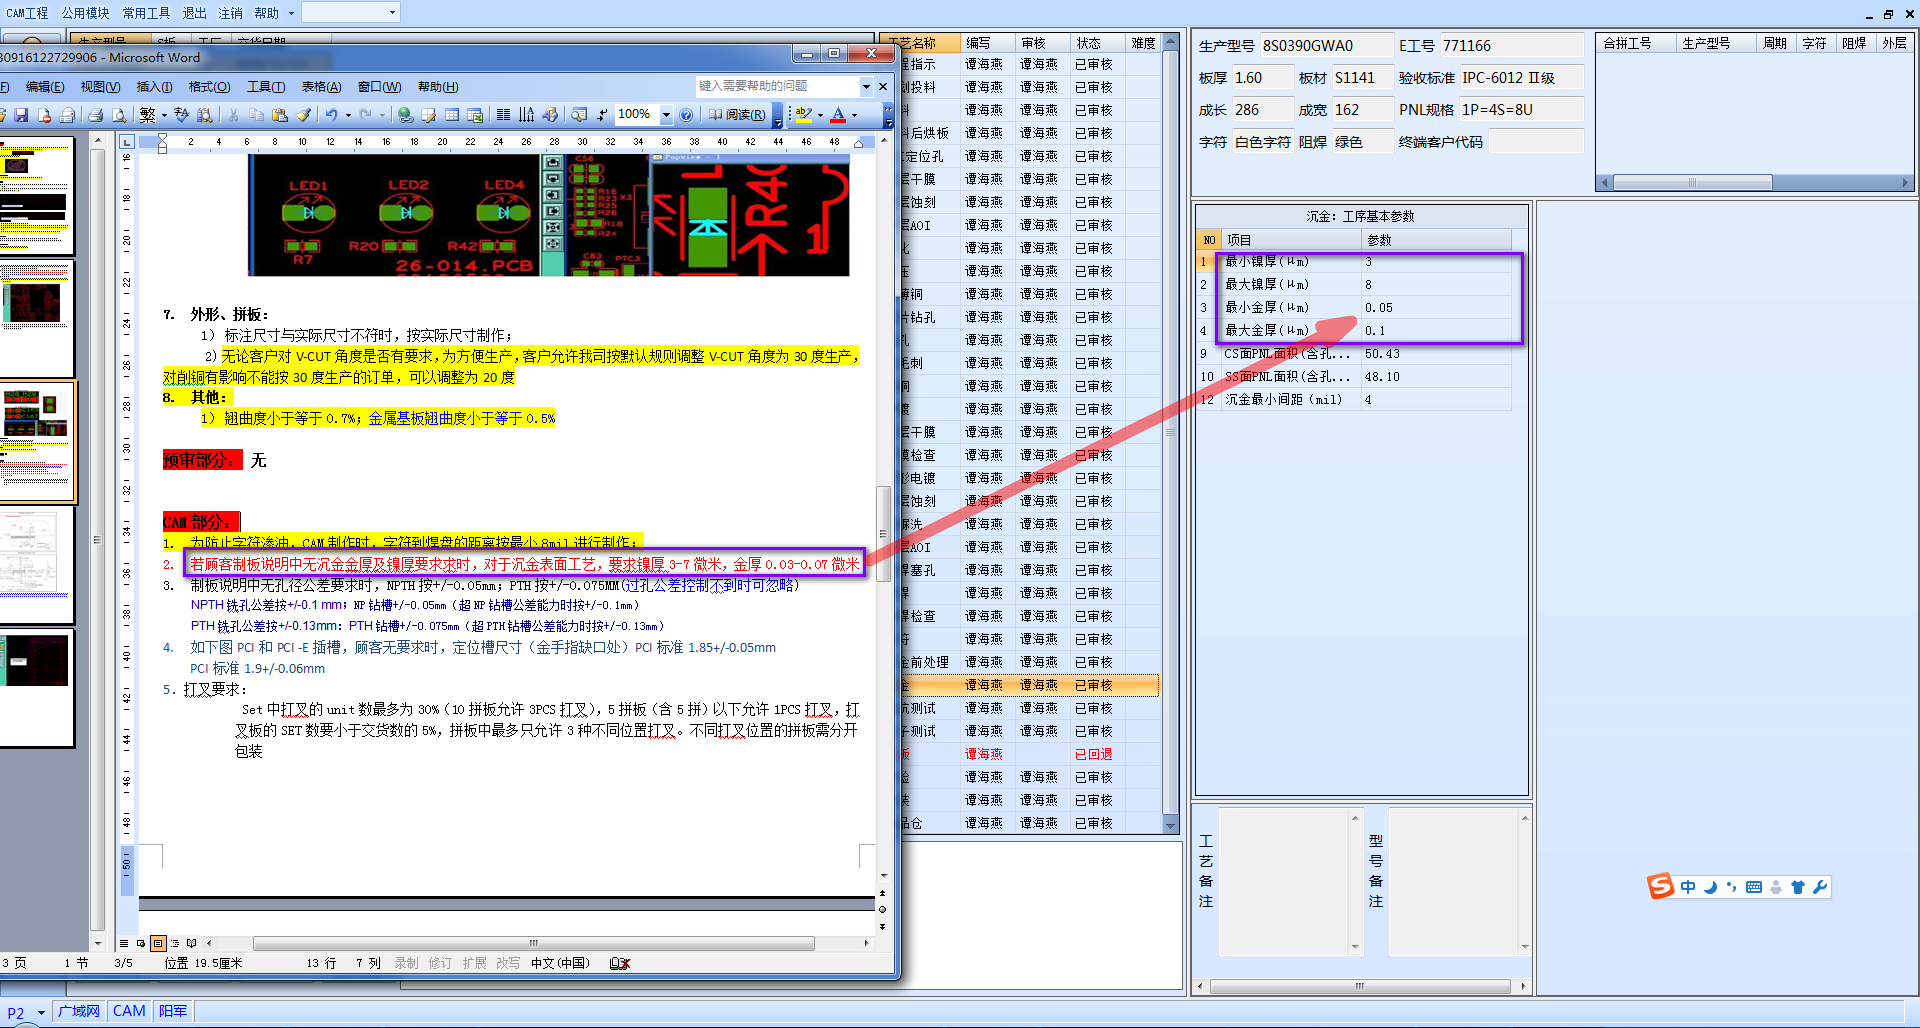Toggle 修订 track changes in status bar

[x=440, y=963]
